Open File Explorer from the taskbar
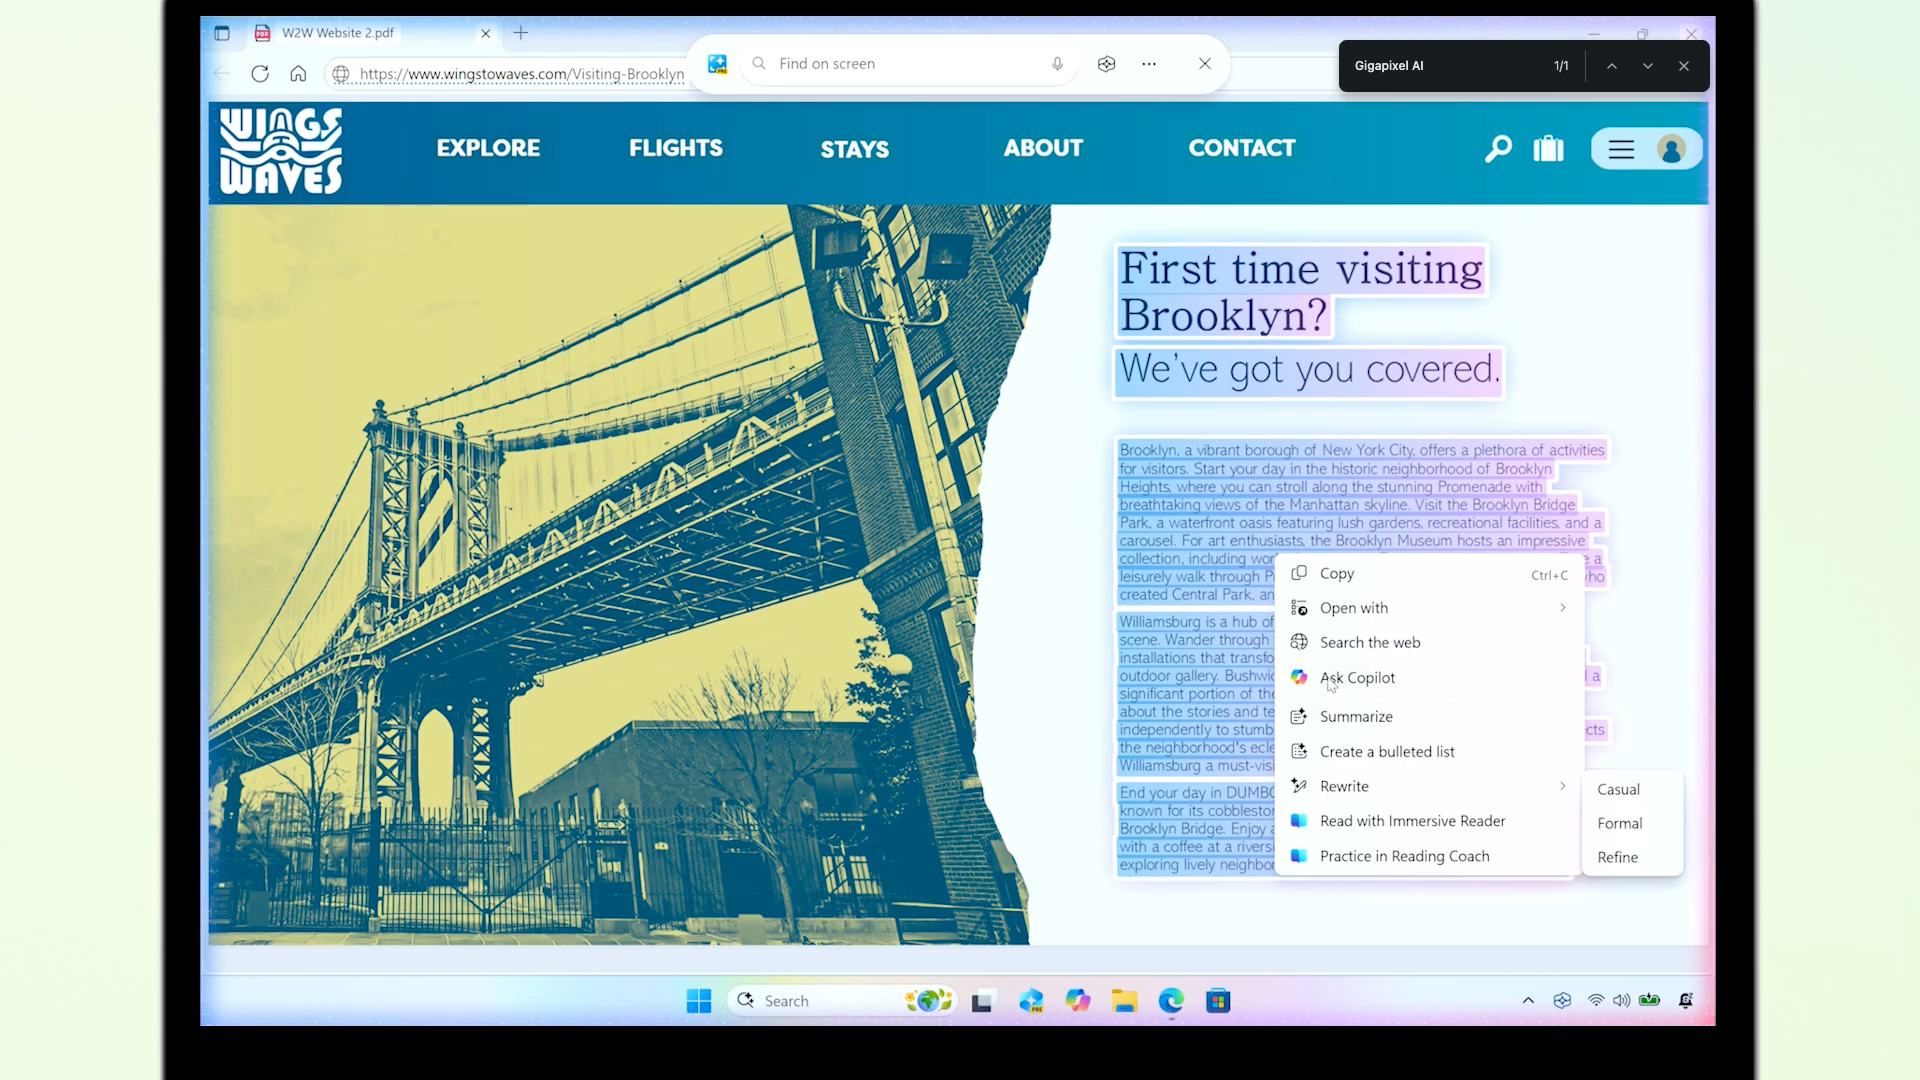Image resolution: width=1920 pixels, height=1080 pixels. click(x=1124, y=1001)
